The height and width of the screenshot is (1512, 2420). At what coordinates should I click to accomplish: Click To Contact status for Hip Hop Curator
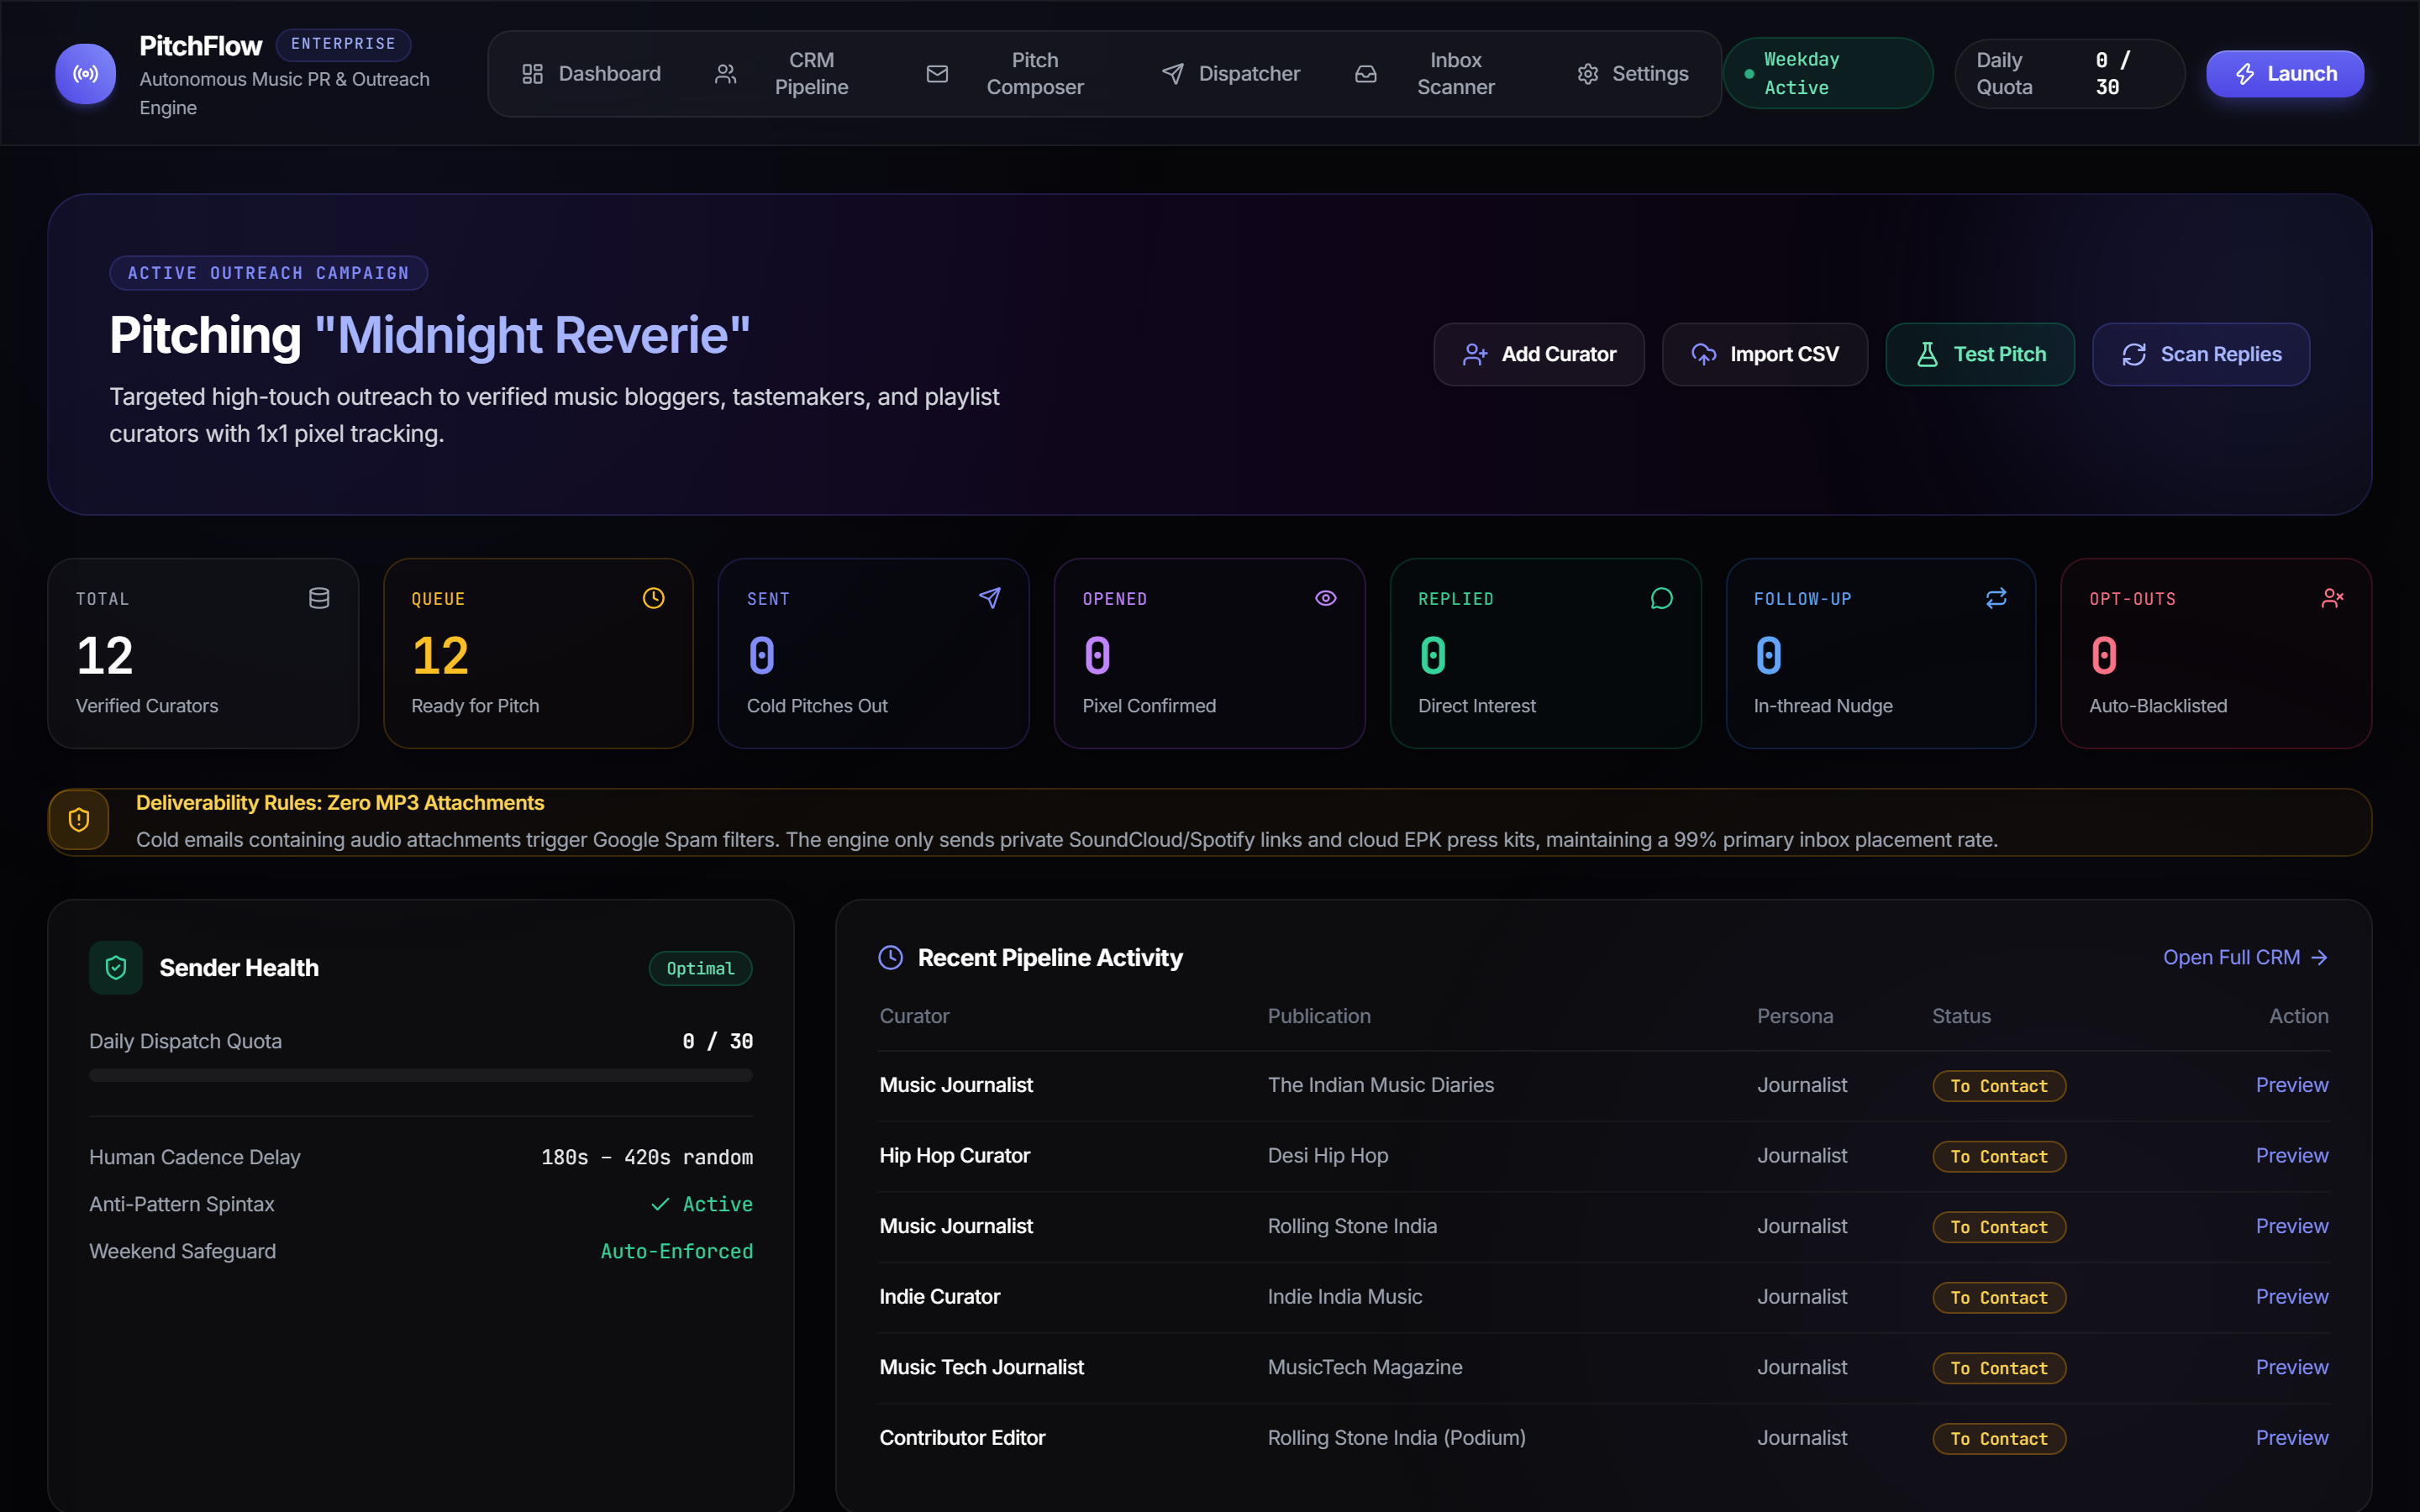pos(1999,1156)
